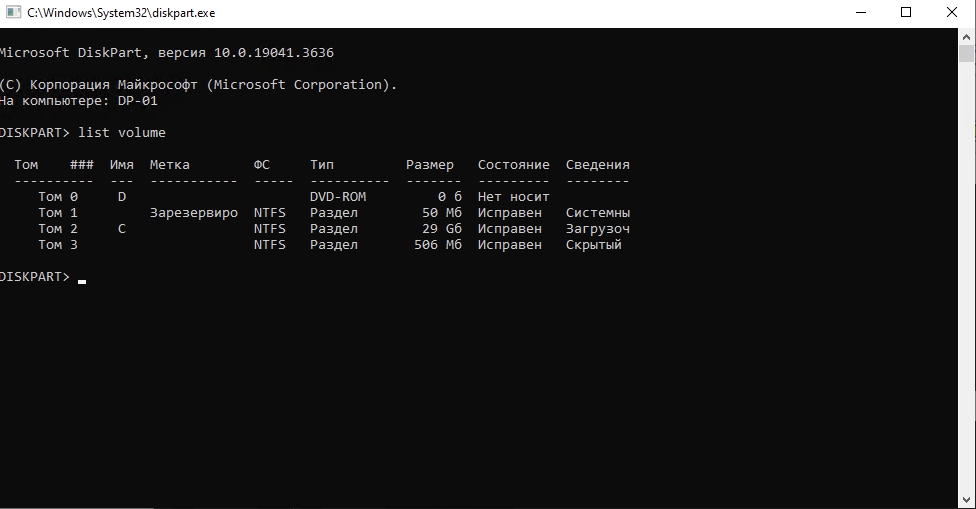
Task: Click the vertical scrollbar track
Action: pos(967,300)
